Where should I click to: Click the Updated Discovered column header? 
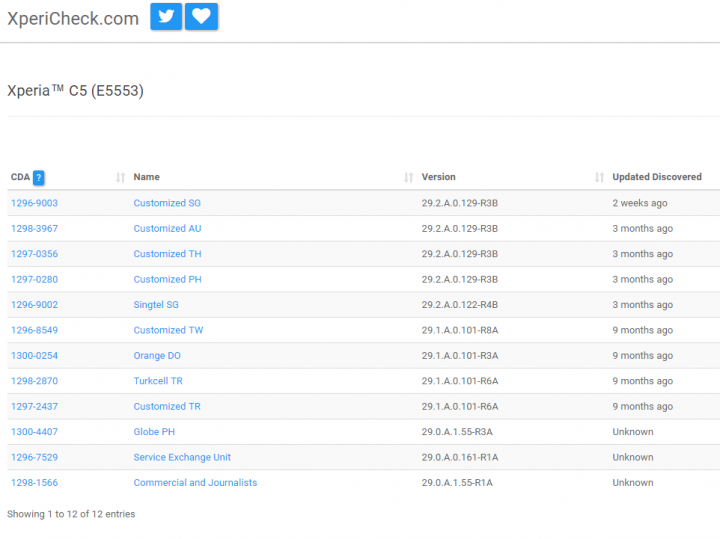[x=657, y=177]
